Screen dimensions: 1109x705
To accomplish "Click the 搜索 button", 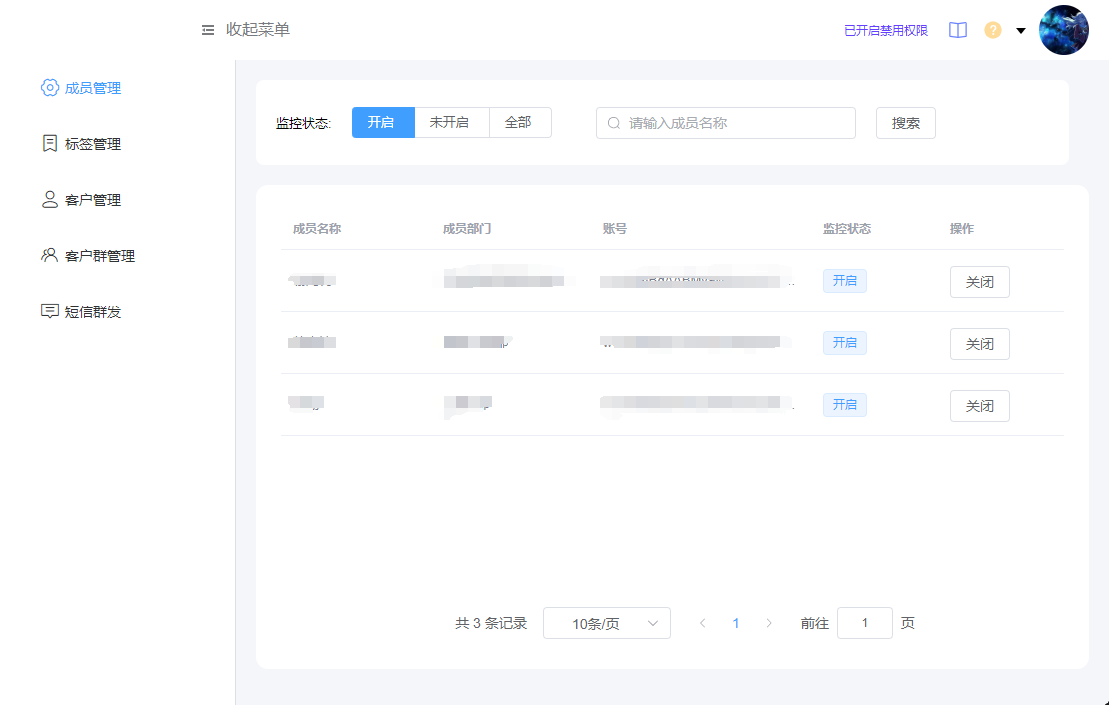I will (x=905, y=123).
